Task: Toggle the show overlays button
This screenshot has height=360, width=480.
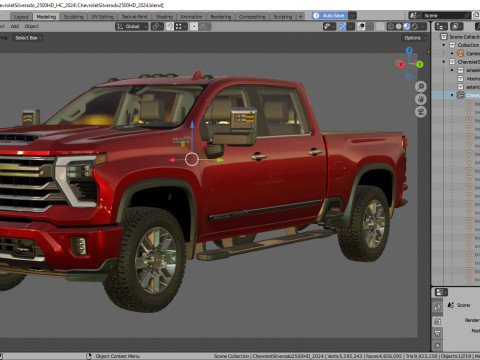Action: 361,26
